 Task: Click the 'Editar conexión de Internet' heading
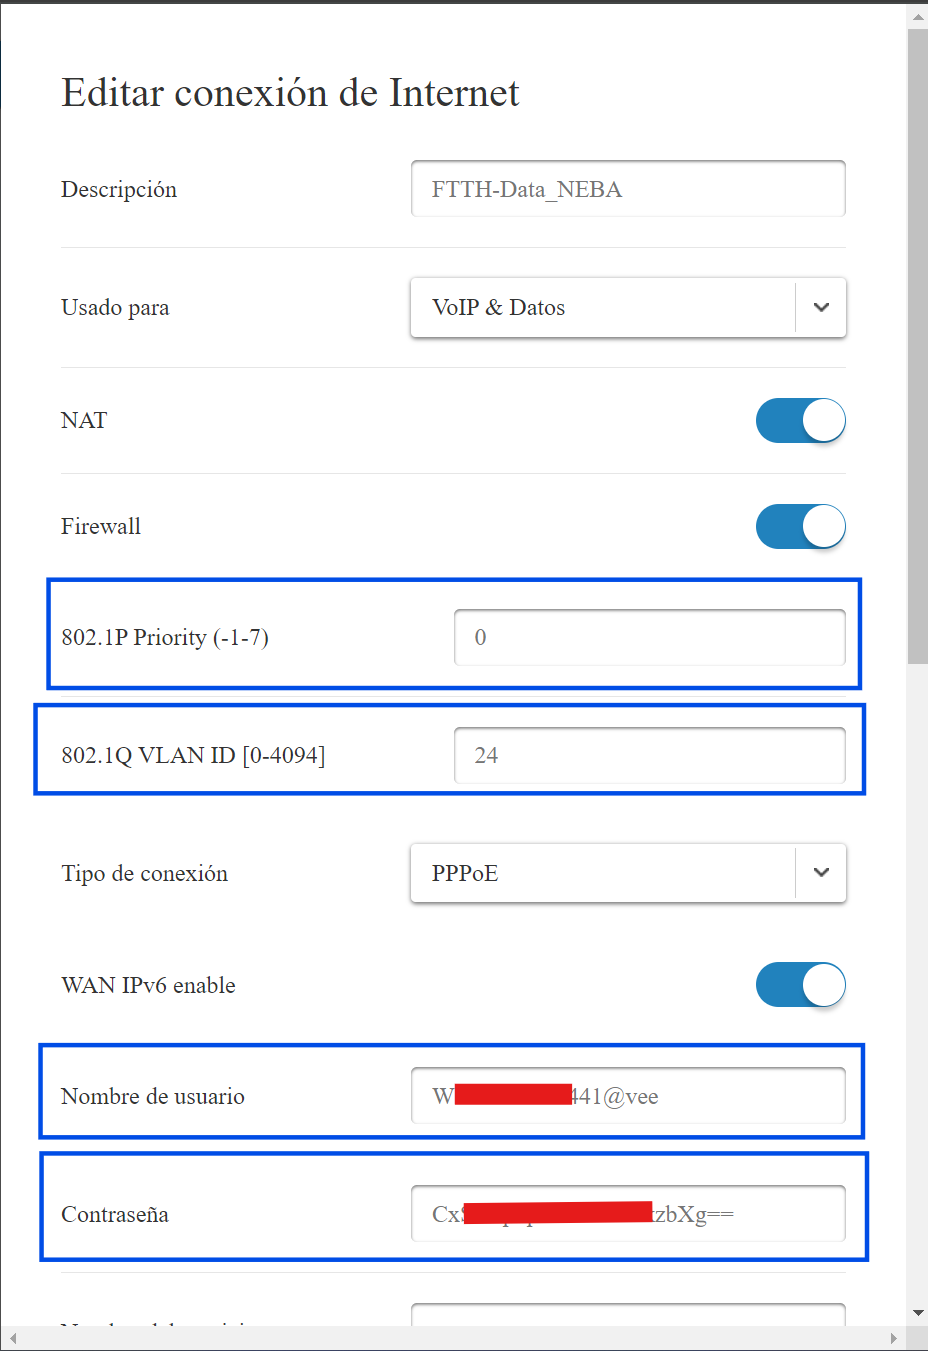coord(291,92)
